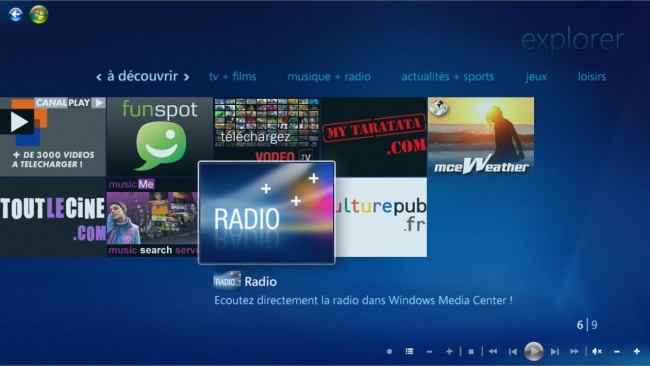Click the record dot button
Screen dimensions: 650x366
pyautogui.click(x=389, y=351)
